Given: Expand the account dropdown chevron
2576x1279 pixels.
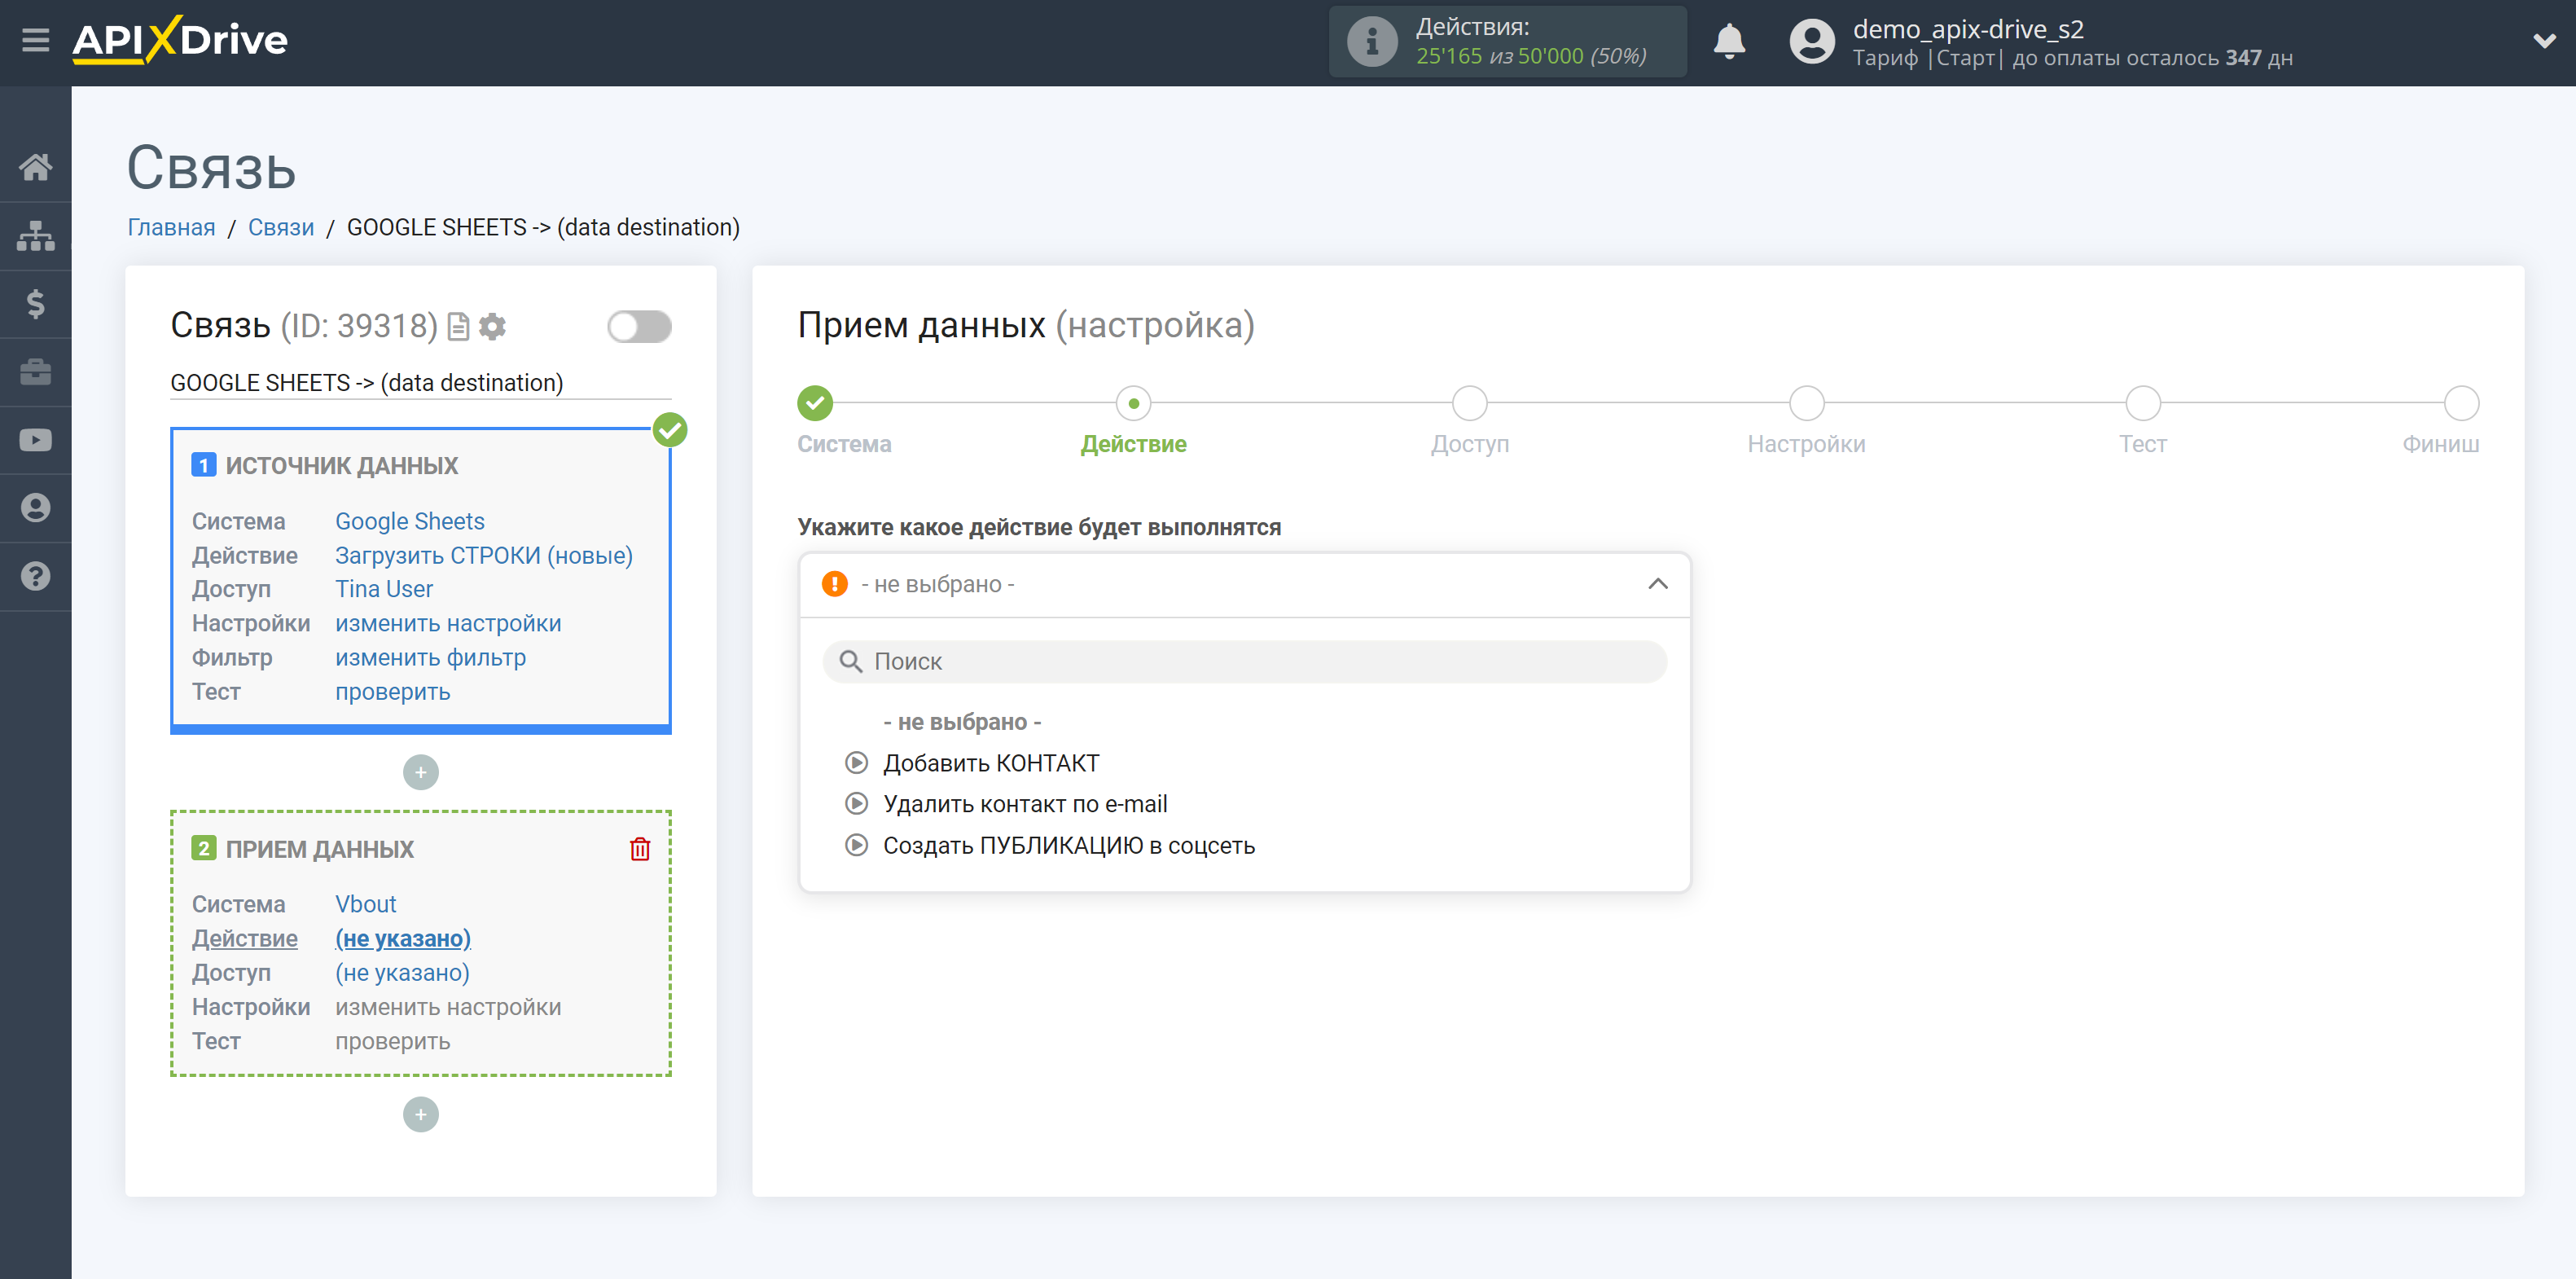Looking at the screenshot, I should click(x=2544, y=41).
